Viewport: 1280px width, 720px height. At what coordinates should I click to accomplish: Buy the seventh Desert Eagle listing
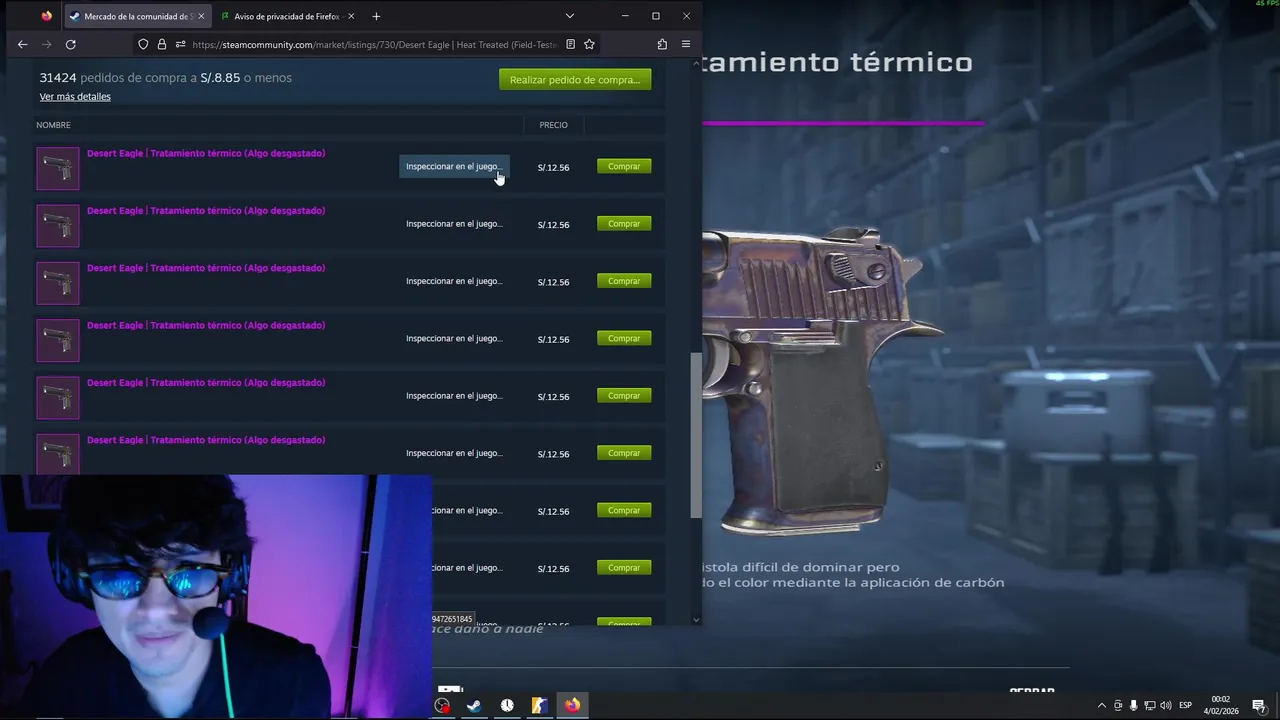tap(624, 510)
